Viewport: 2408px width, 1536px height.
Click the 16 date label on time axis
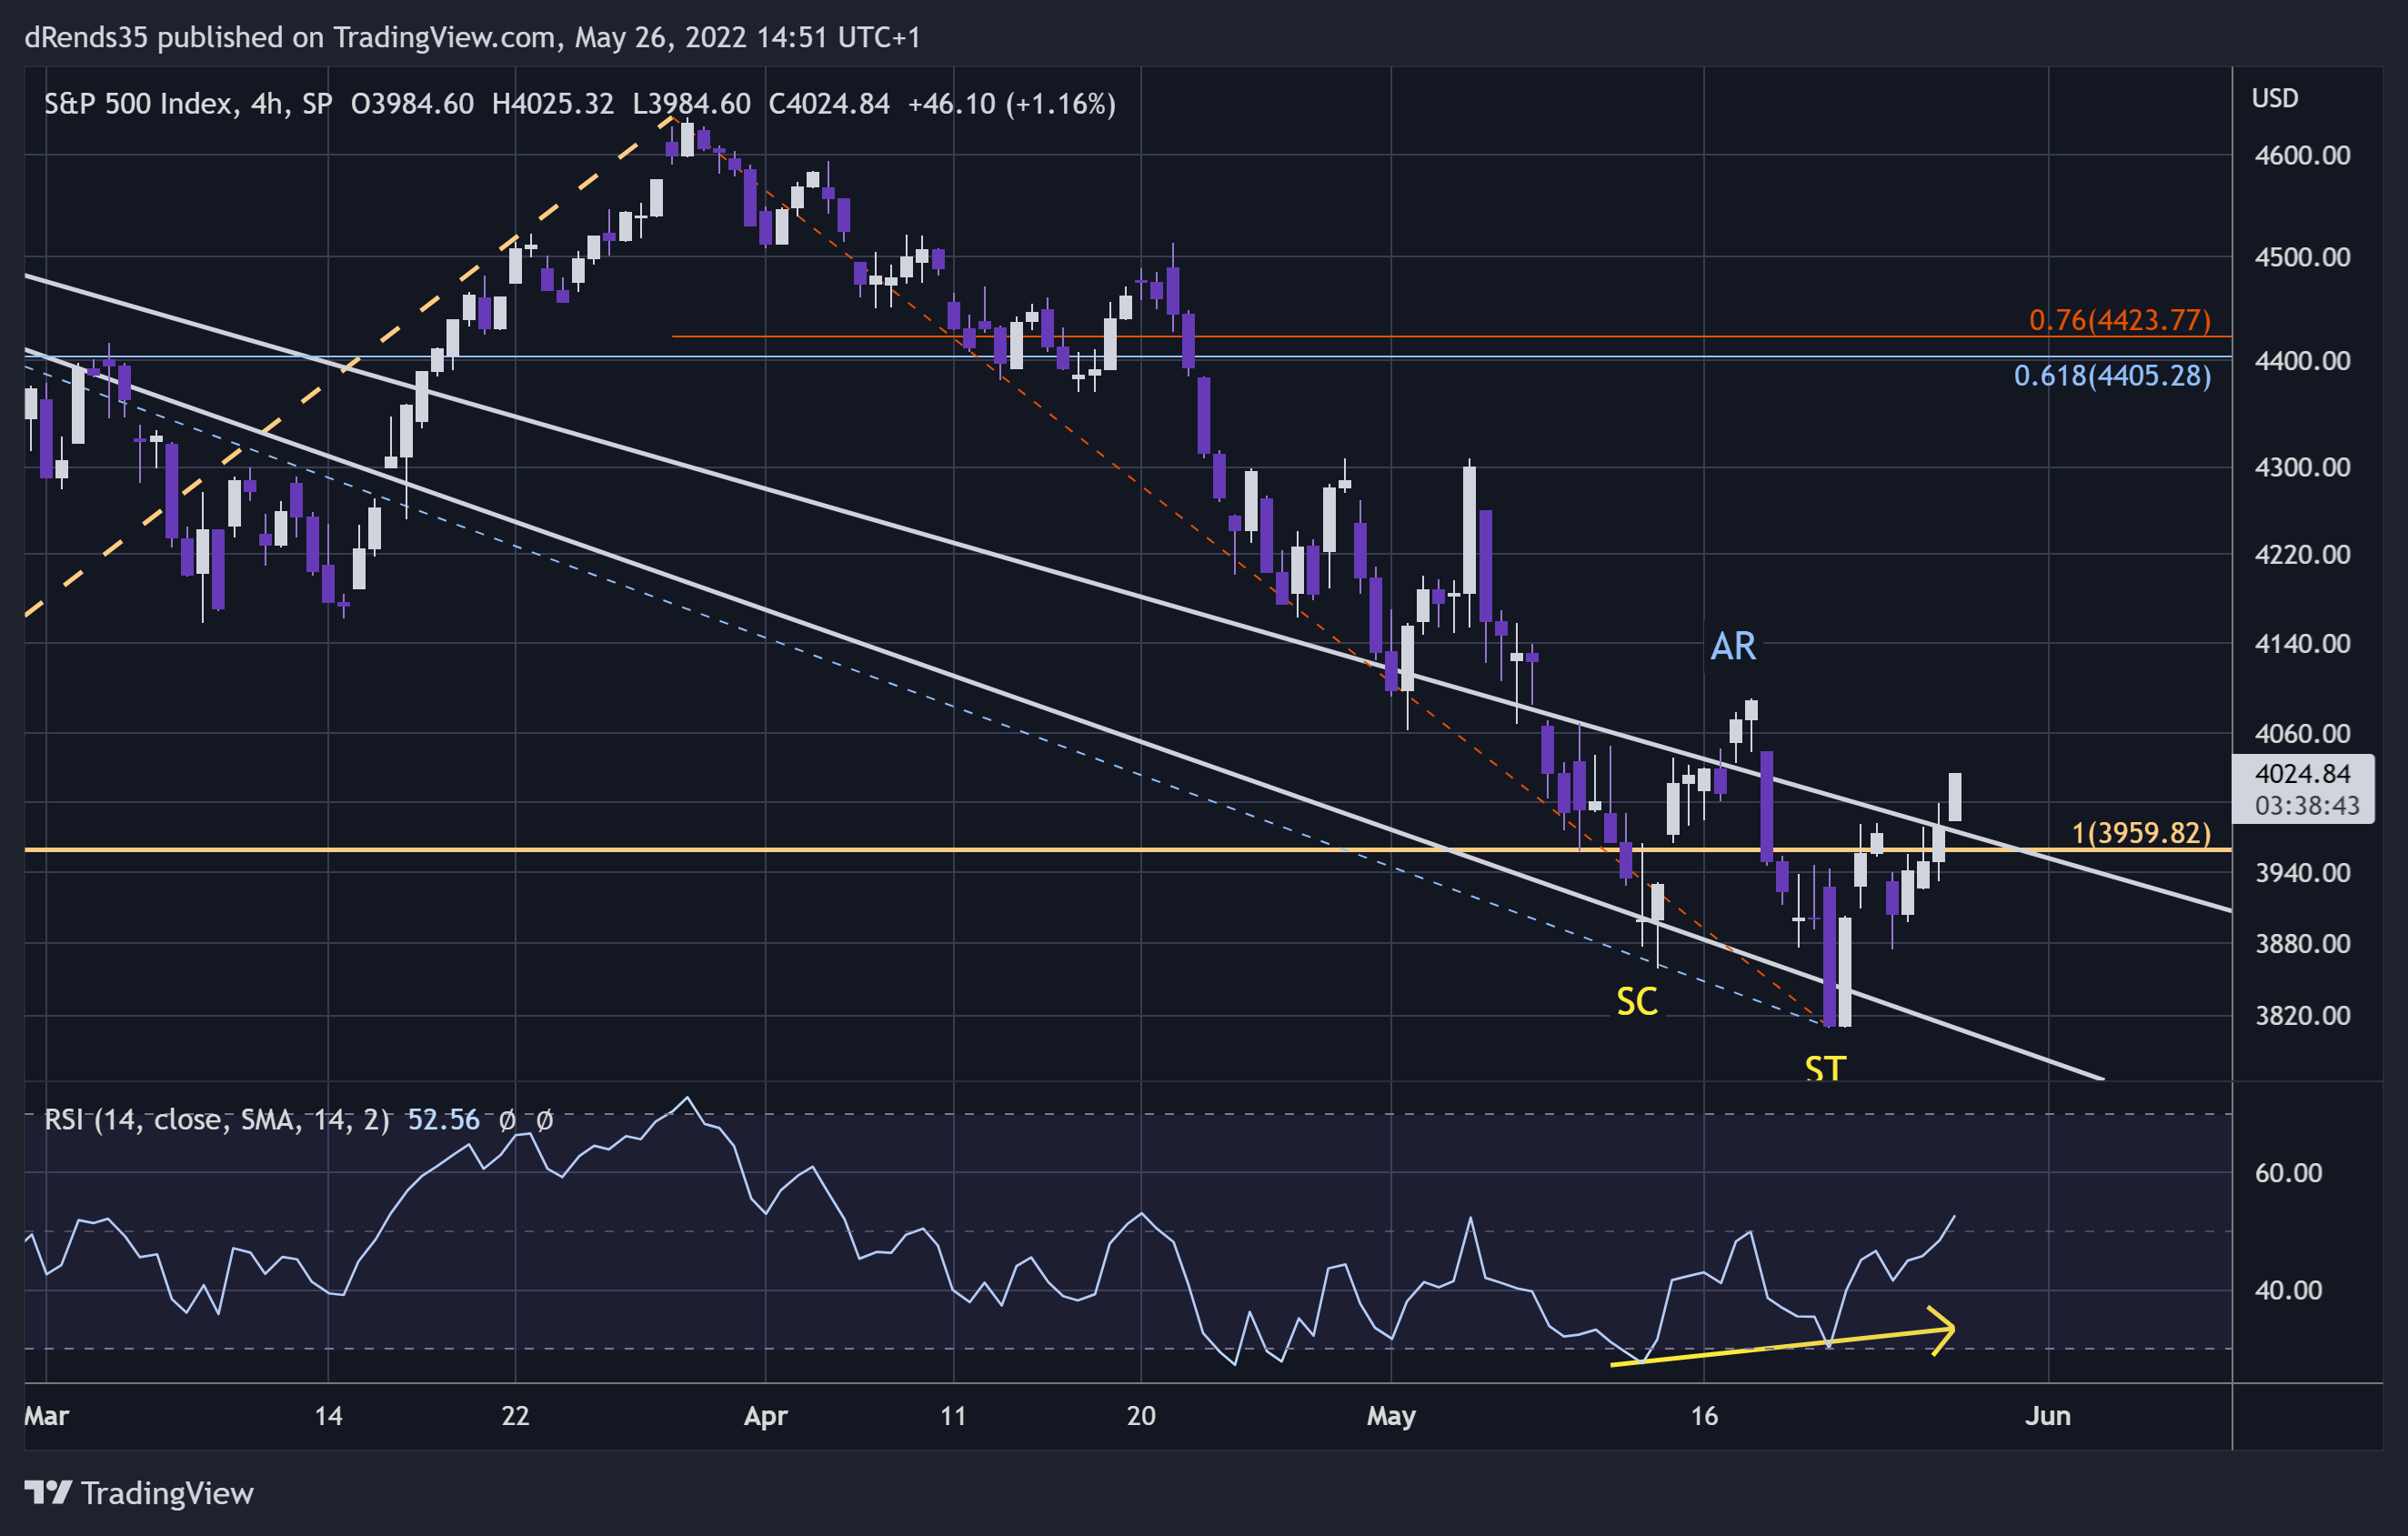[x=1703, y=1416]
